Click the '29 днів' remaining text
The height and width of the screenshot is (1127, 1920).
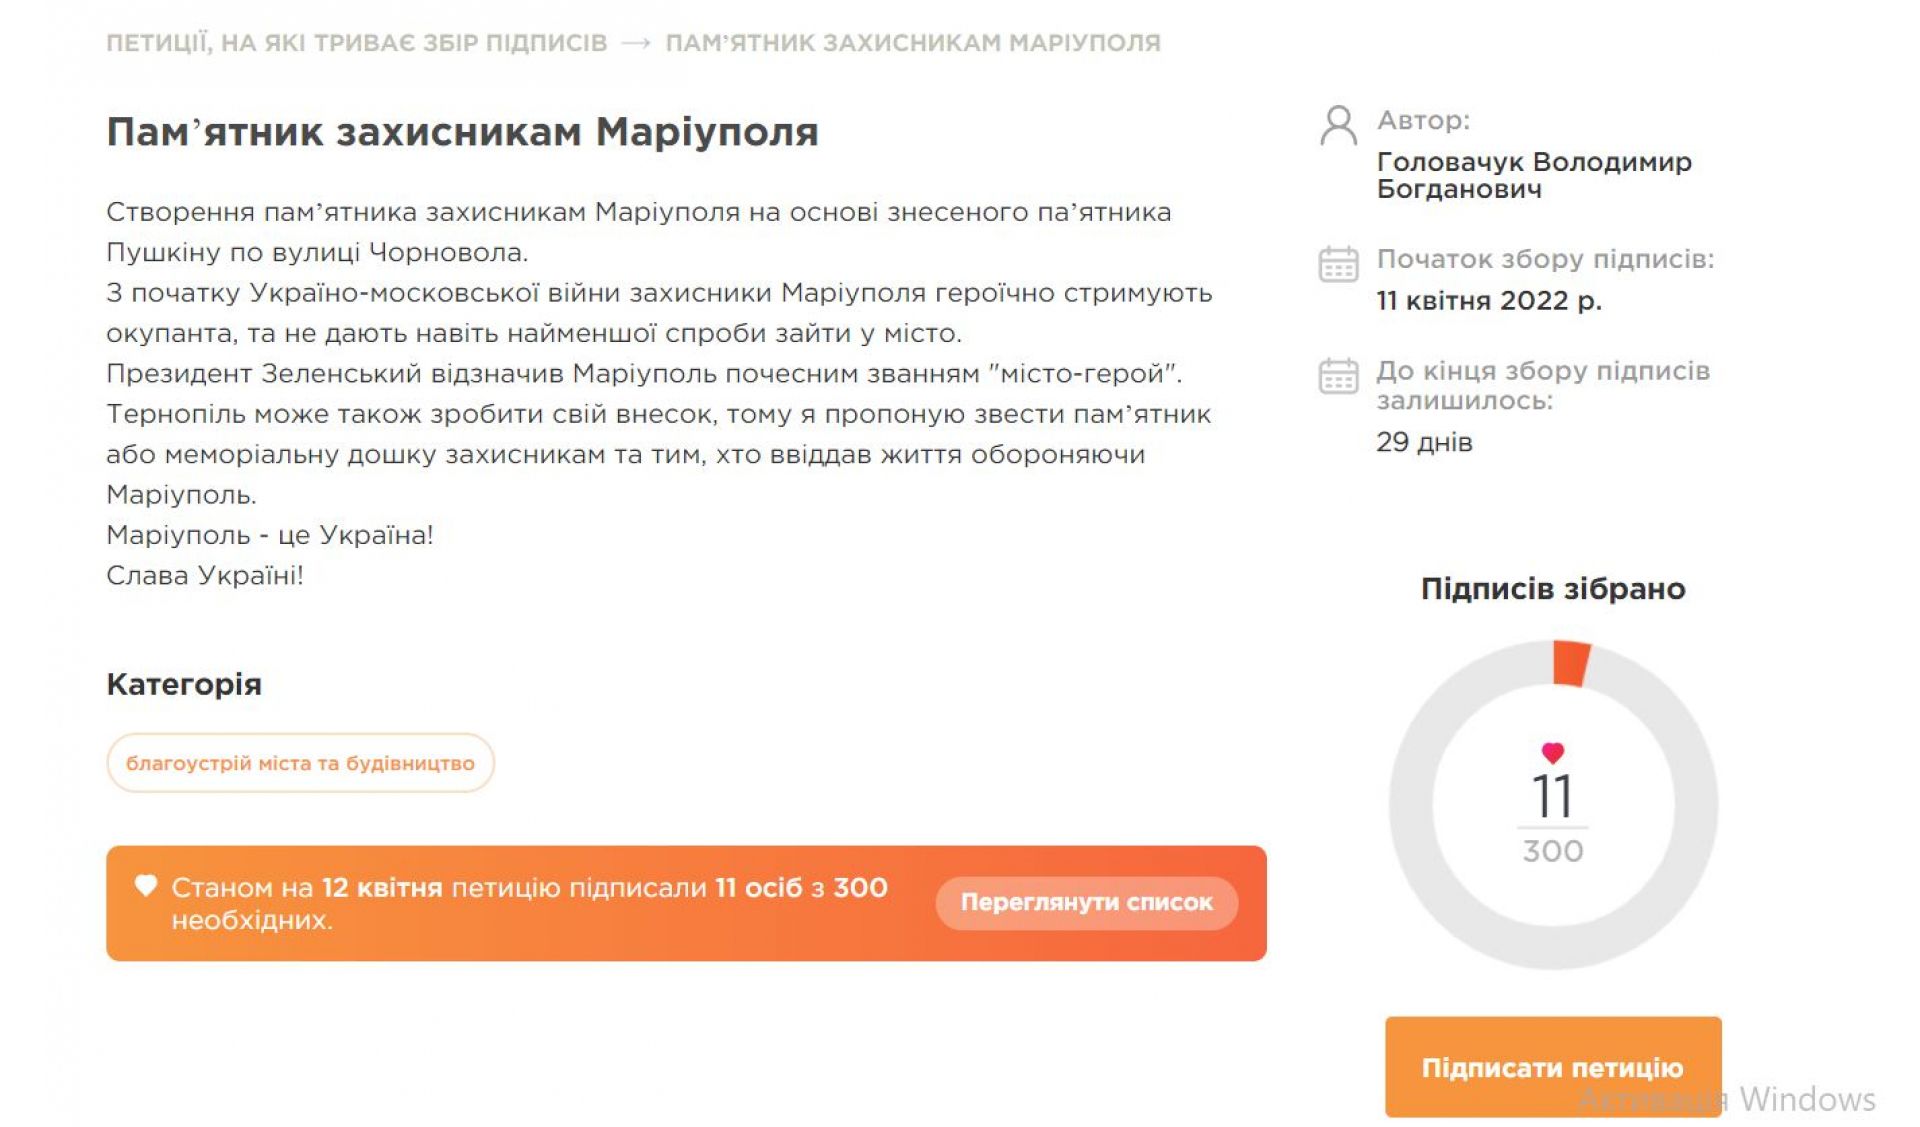pos(1424,442)
